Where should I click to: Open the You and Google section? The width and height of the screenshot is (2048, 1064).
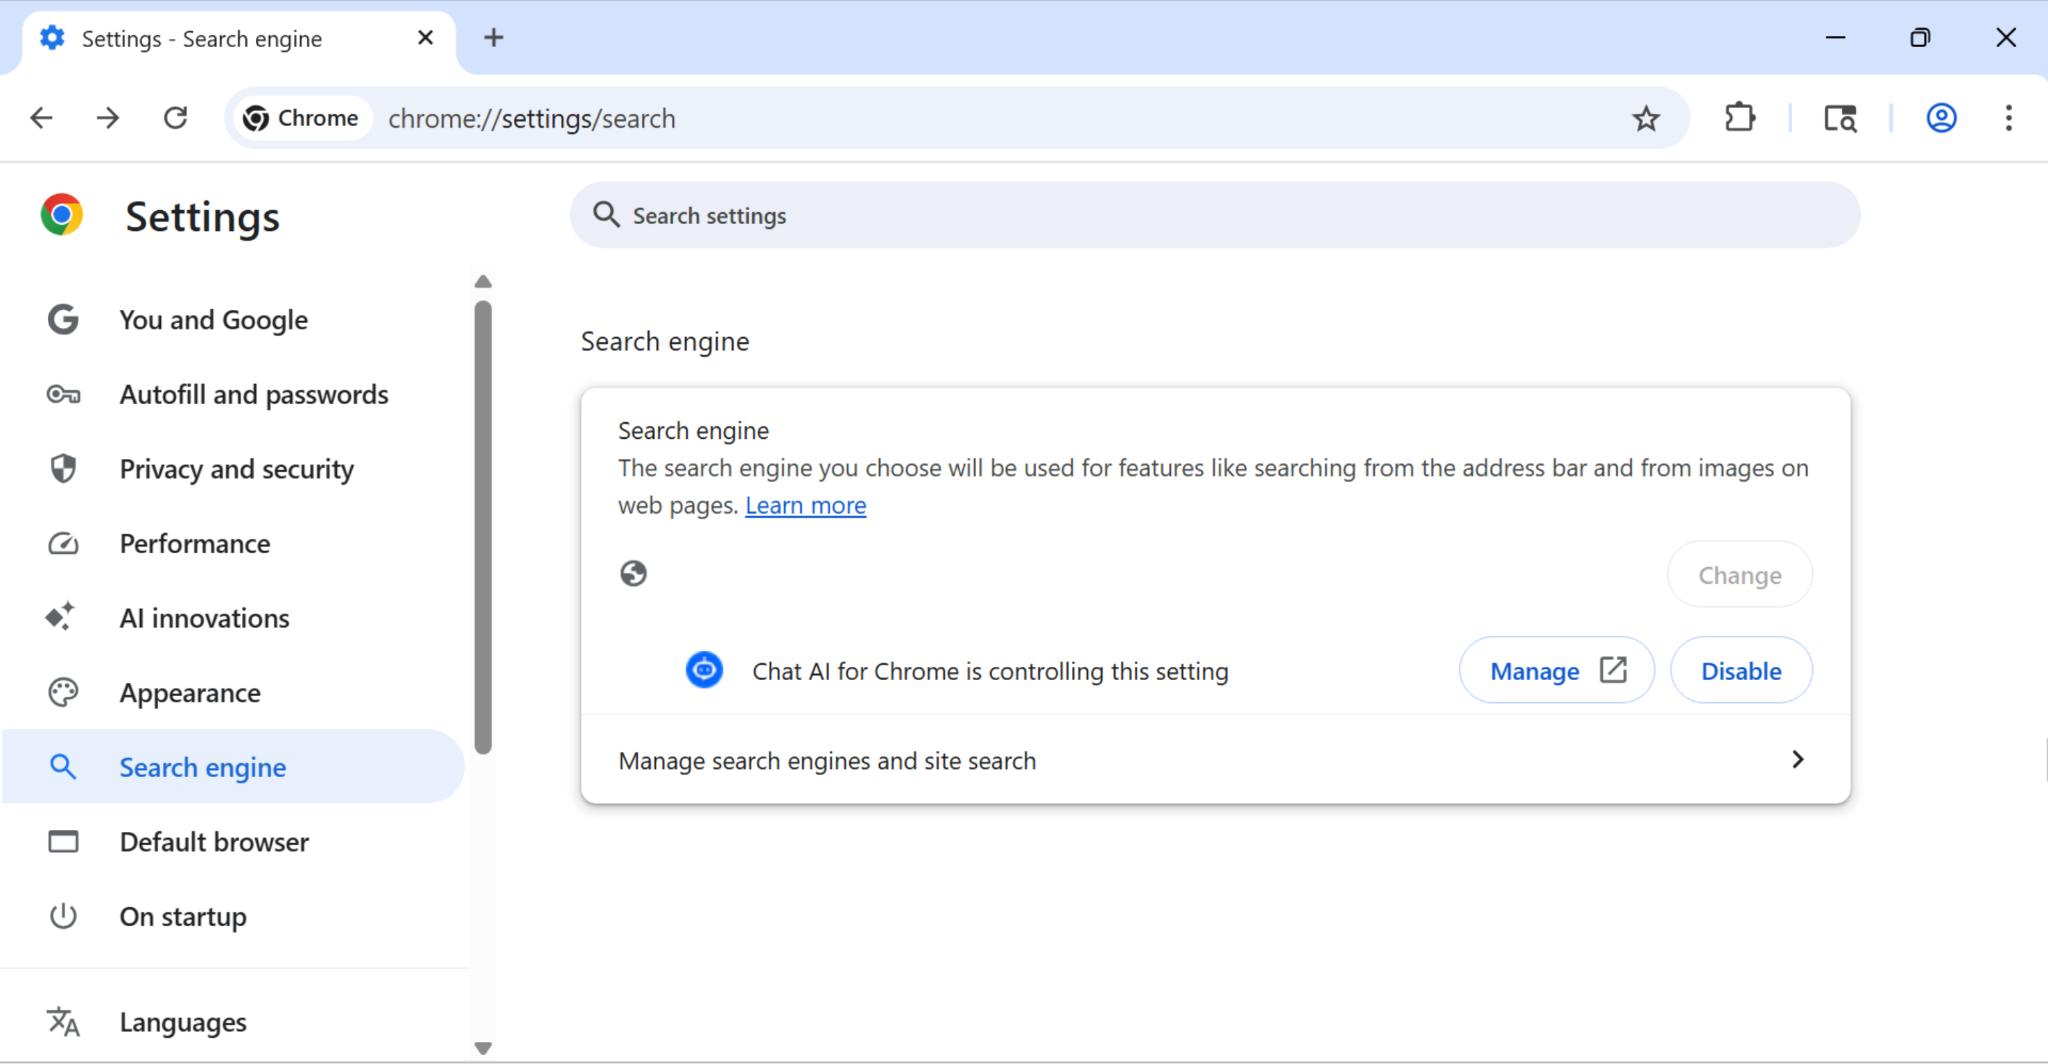(x=234, y=320)
